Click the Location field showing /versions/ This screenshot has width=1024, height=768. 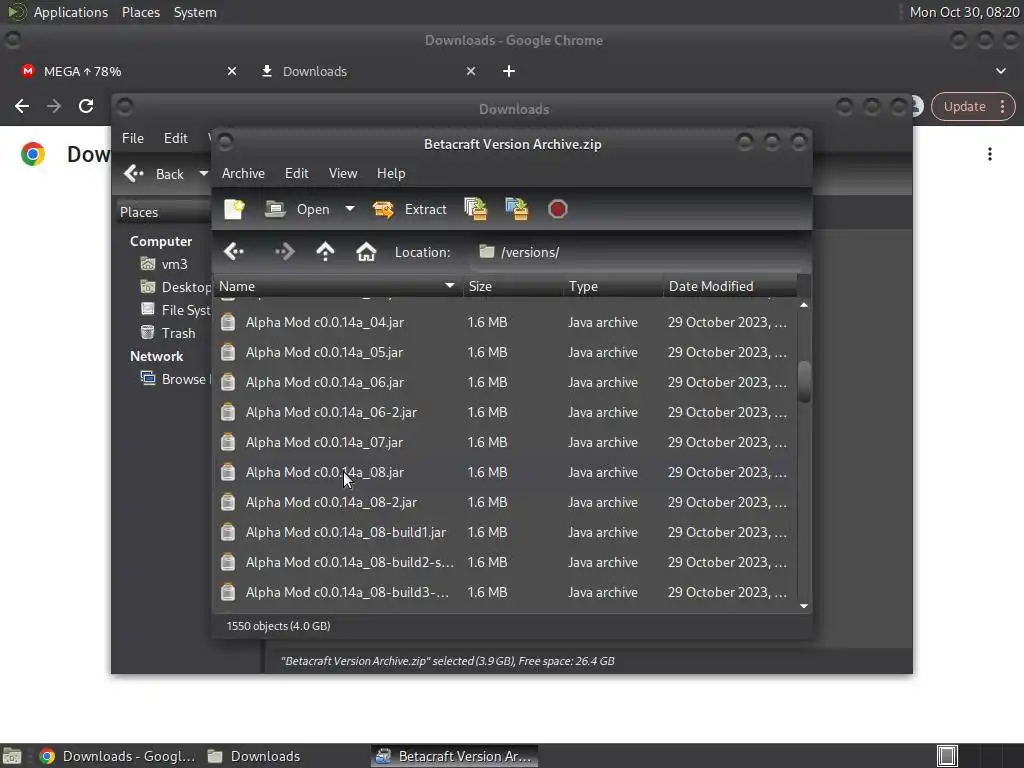tap(637, 252)
